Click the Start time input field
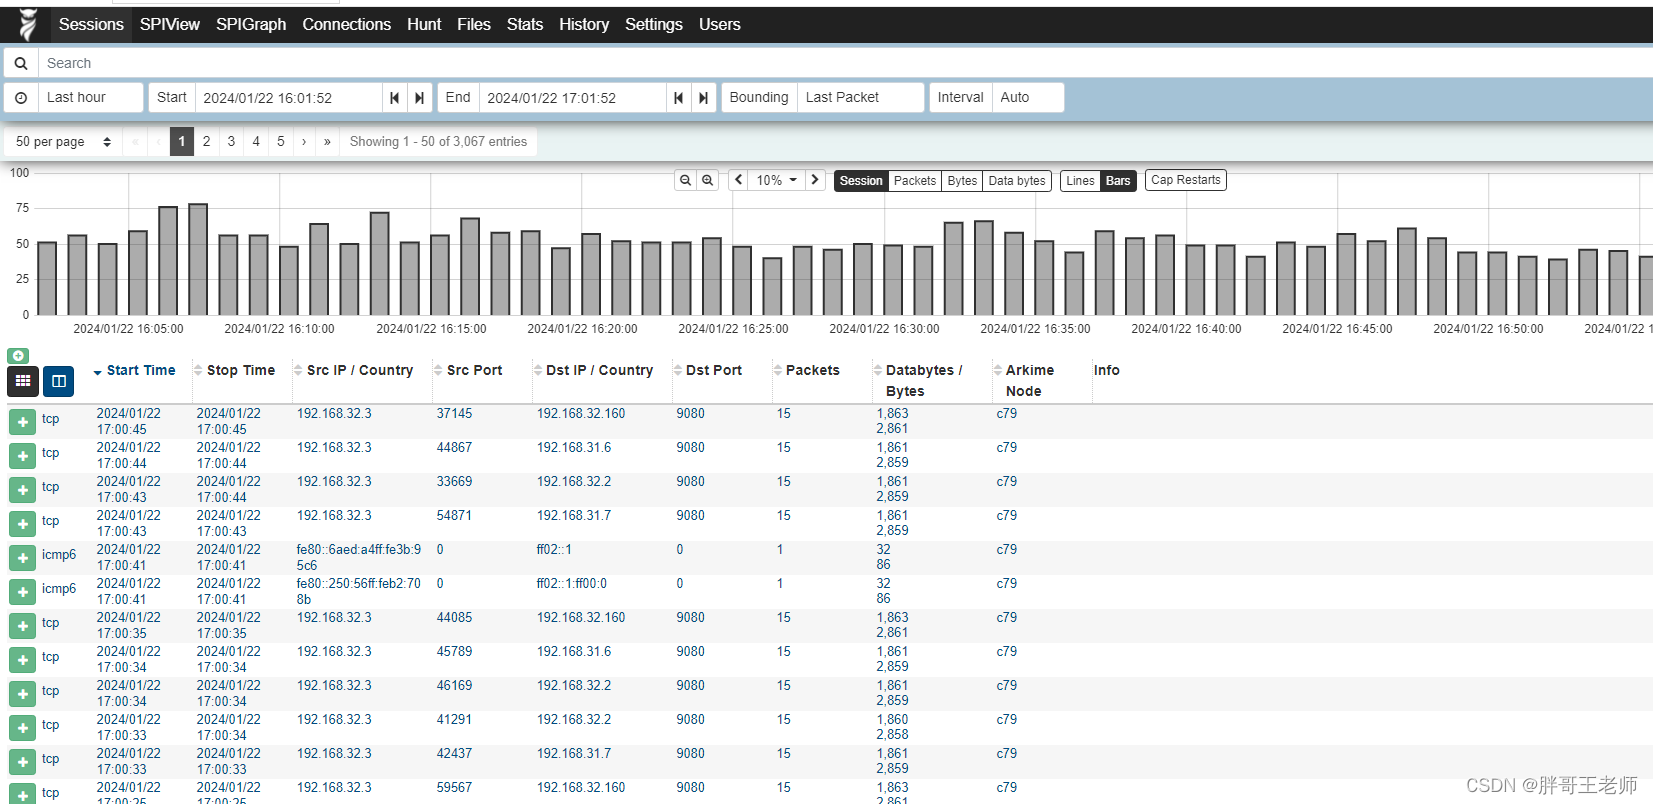 pos(288,98)
